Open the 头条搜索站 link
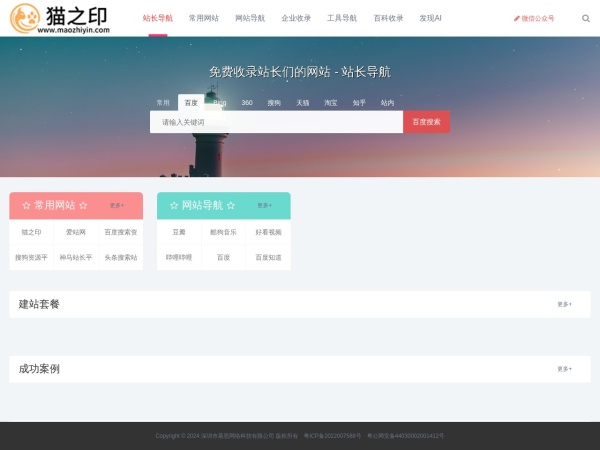 coord(121,258)
